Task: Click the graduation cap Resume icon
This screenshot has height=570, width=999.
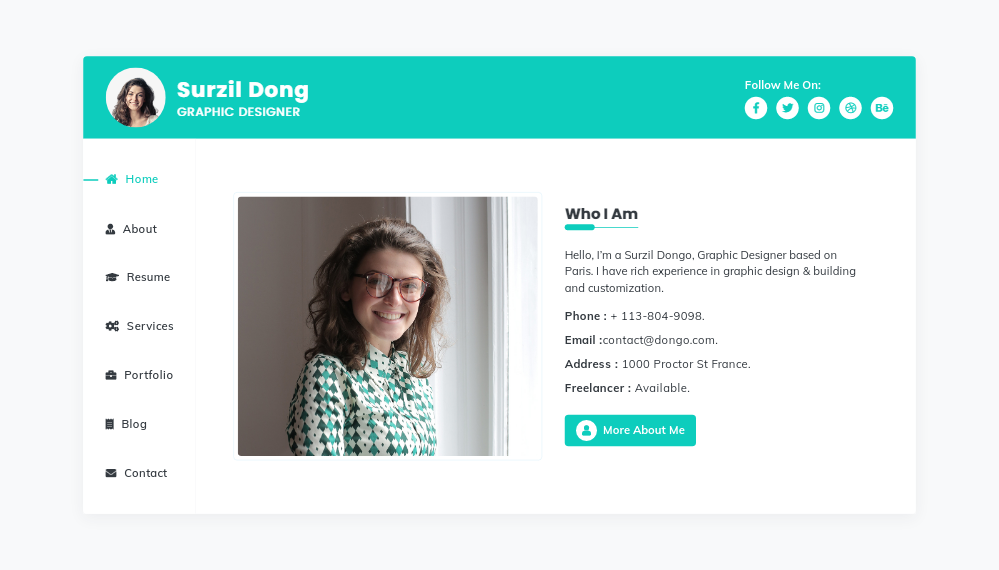Action: (111, 277)
